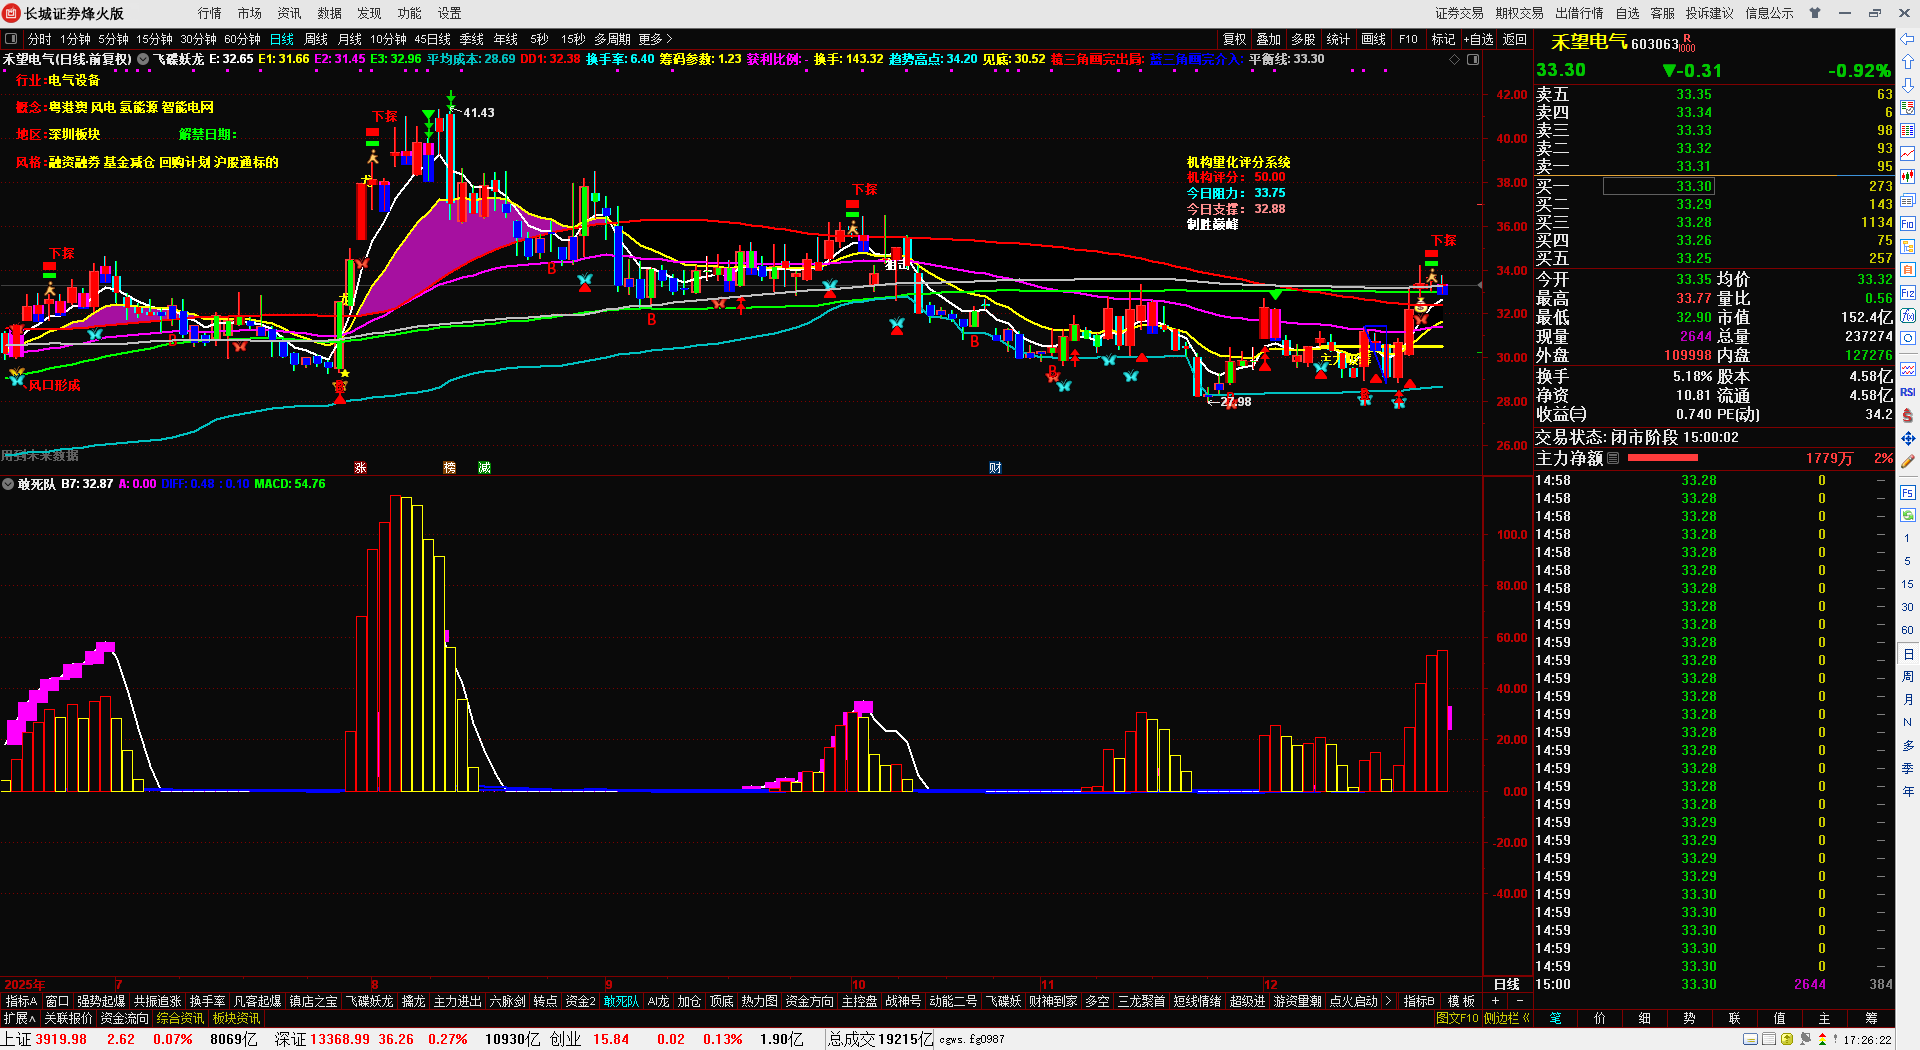Switch to the 周线 weekly period tab
This screenshot has height=1050, width=1920.
[x=316, y=39]
